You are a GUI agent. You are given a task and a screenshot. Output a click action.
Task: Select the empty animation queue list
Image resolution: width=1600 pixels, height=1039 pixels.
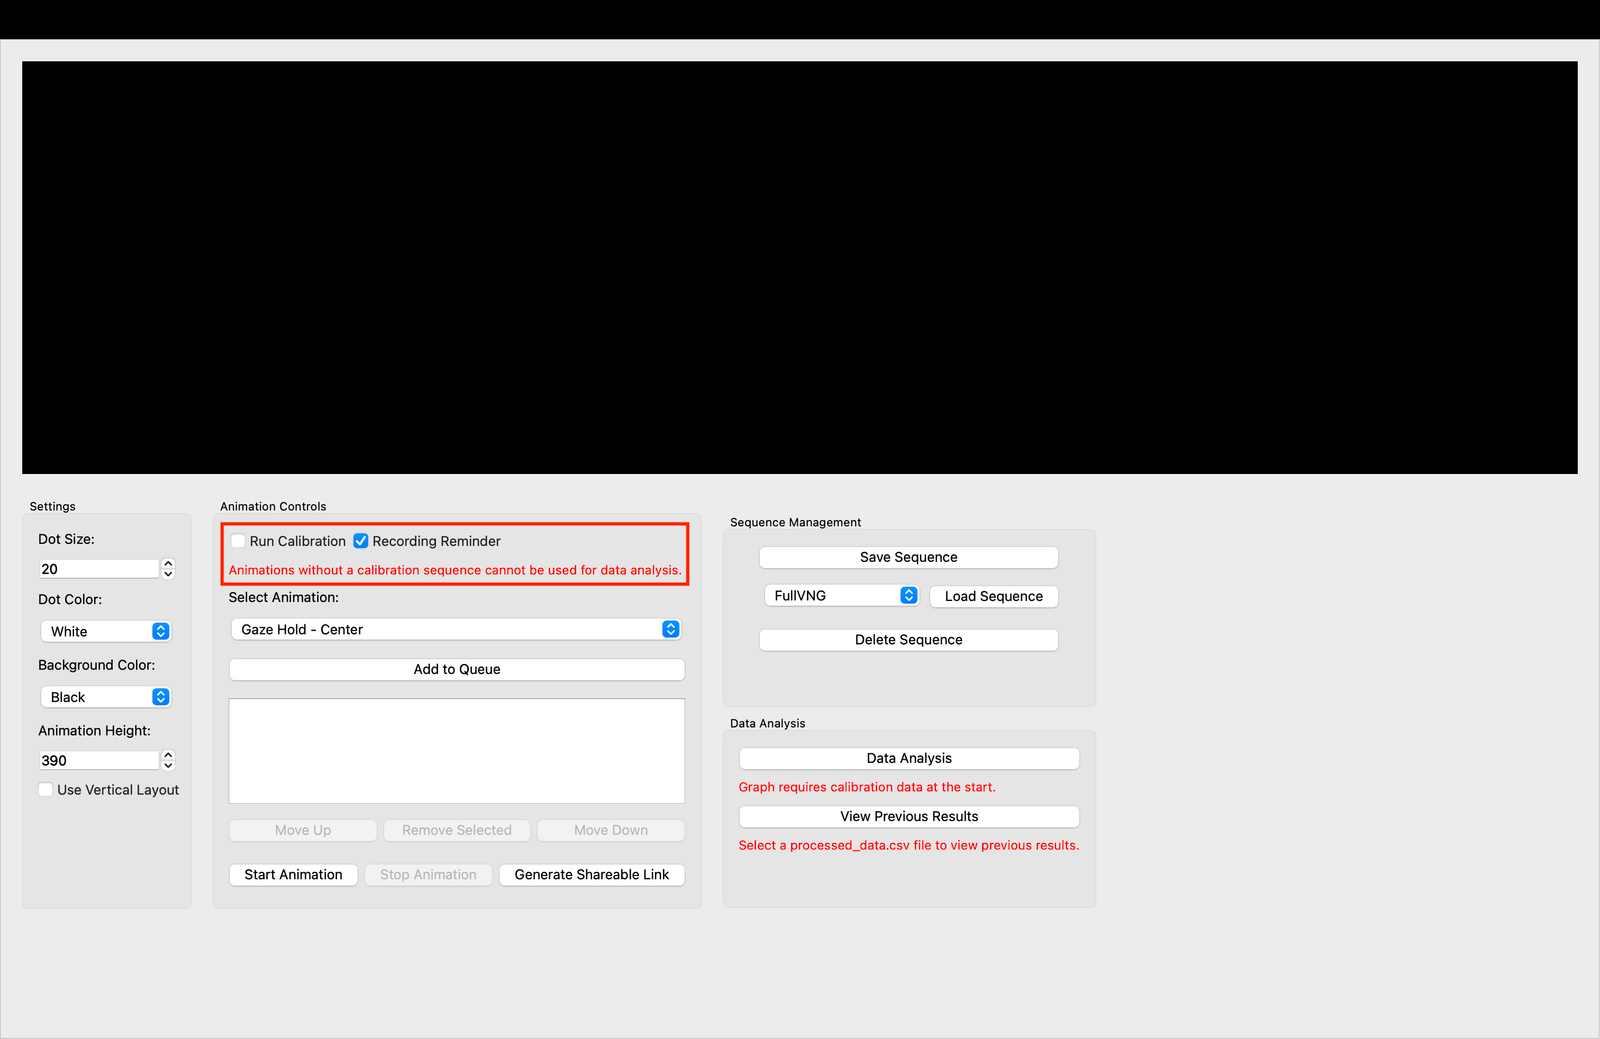456,750
